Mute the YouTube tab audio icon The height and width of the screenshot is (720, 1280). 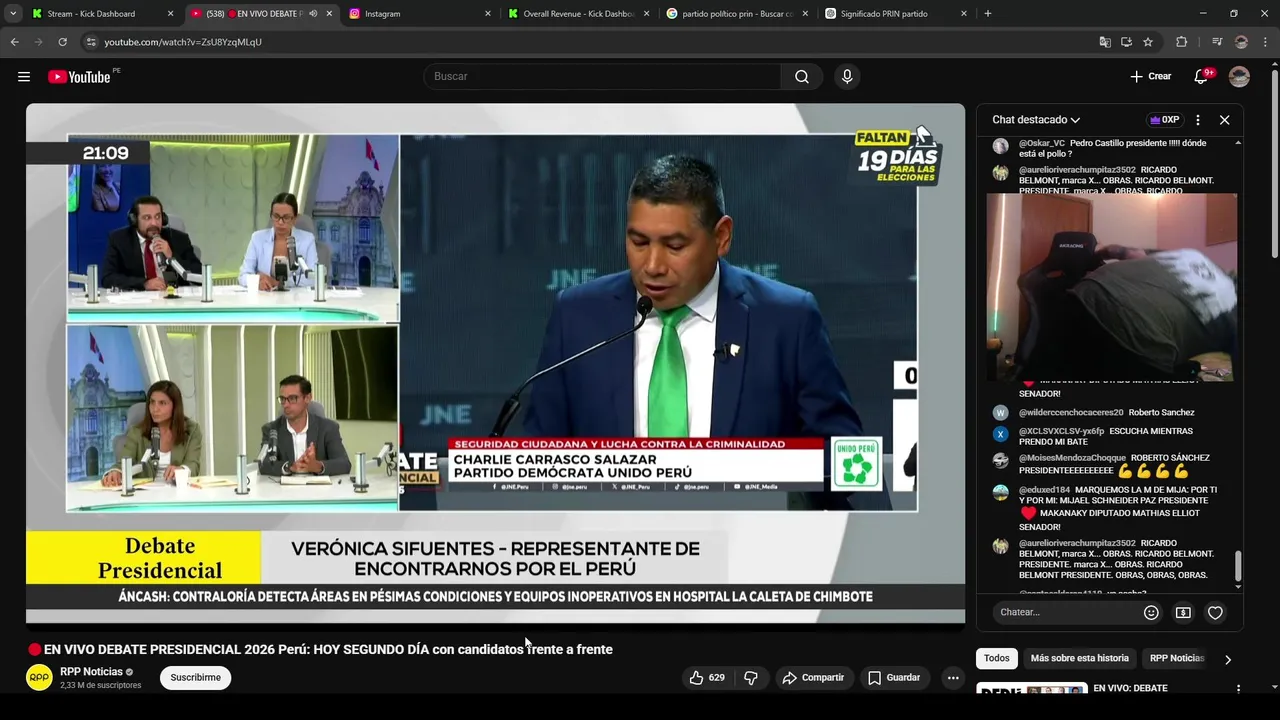313,14
